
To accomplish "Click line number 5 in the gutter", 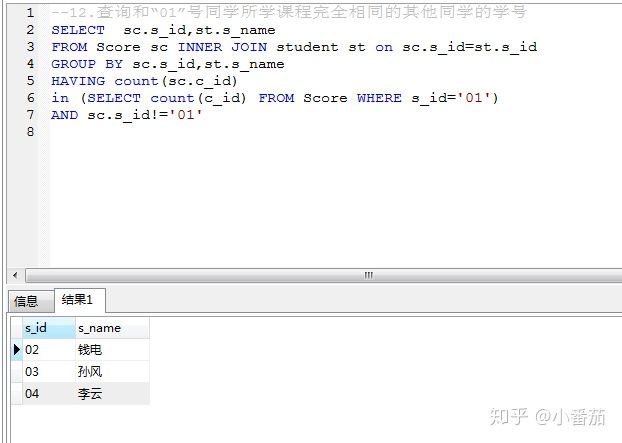I will pos(31,81).
